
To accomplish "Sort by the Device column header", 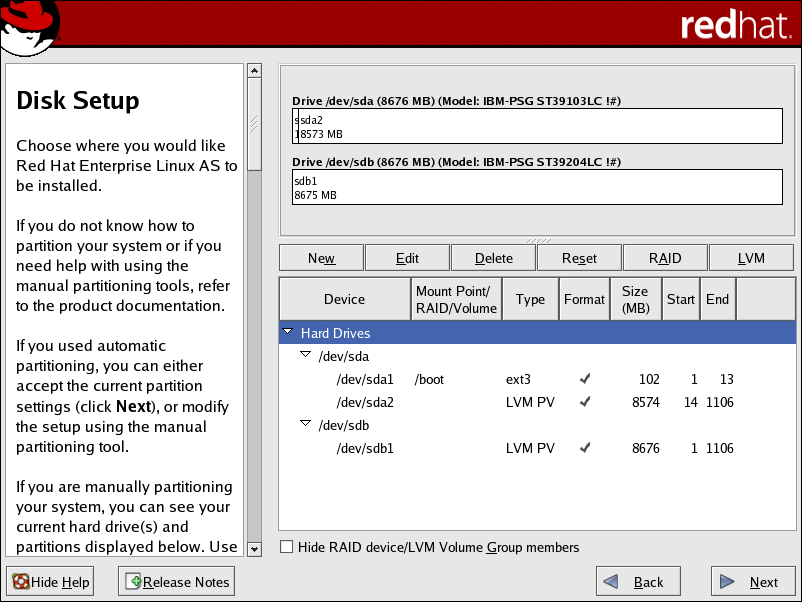I will [x=344, y=299].
